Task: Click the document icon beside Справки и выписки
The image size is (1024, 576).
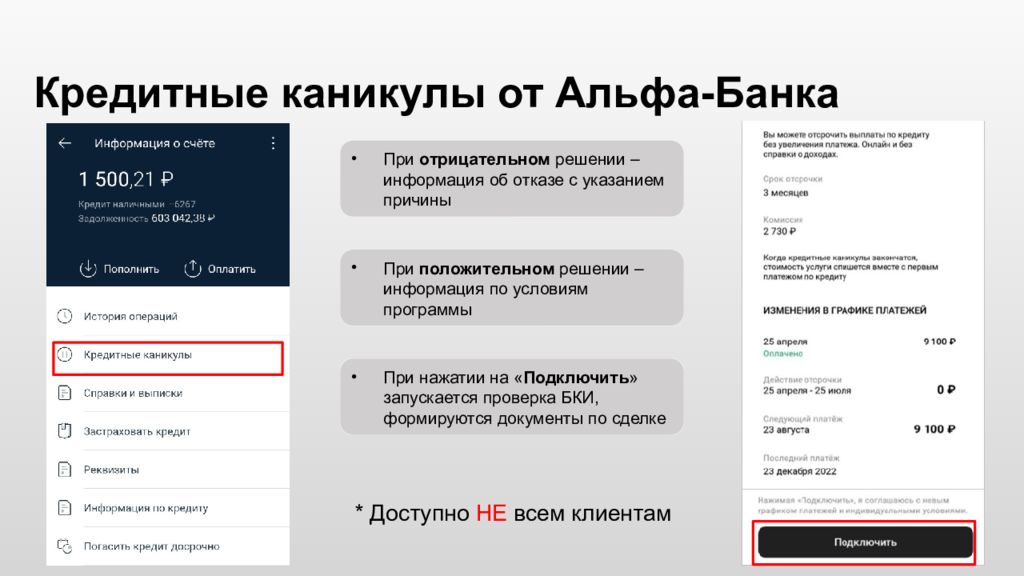Action: coord(65,393)
